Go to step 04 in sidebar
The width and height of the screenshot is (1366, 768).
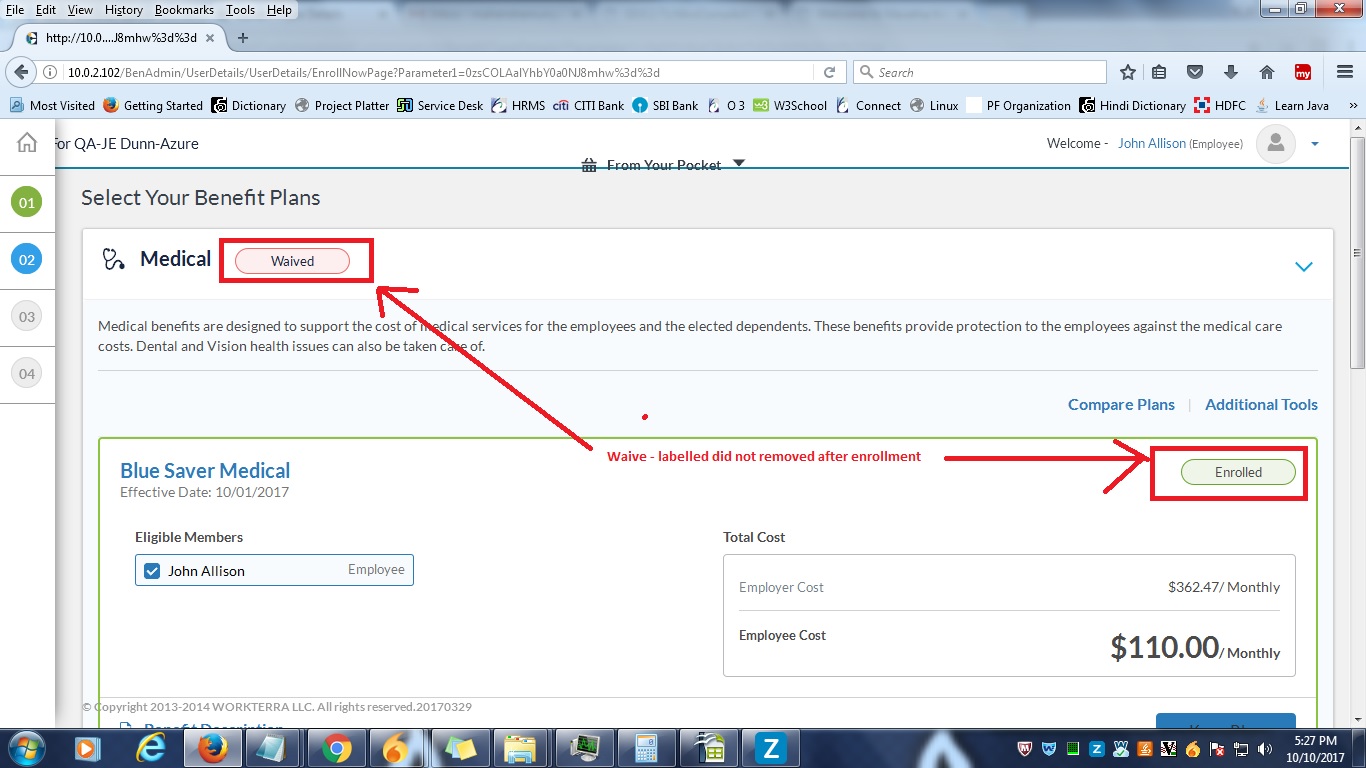[x=26, y=374]
